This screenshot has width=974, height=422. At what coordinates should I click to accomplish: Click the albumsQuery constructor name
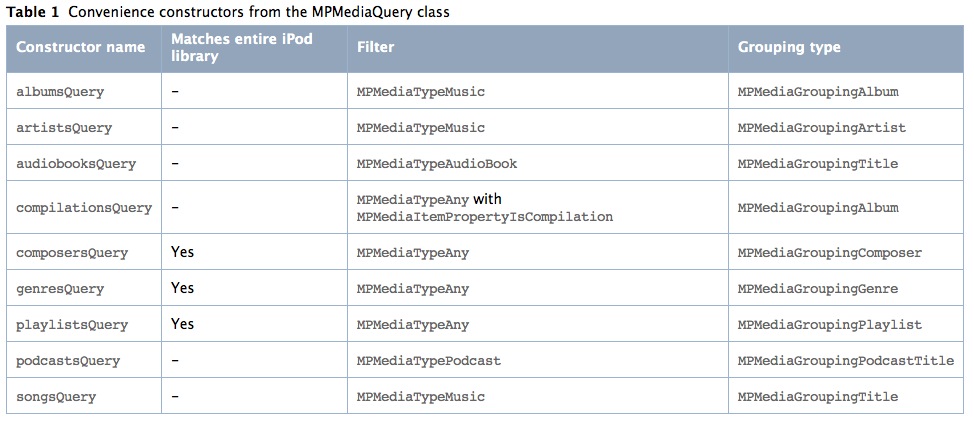pyautogui.click(x=60, y=92)
